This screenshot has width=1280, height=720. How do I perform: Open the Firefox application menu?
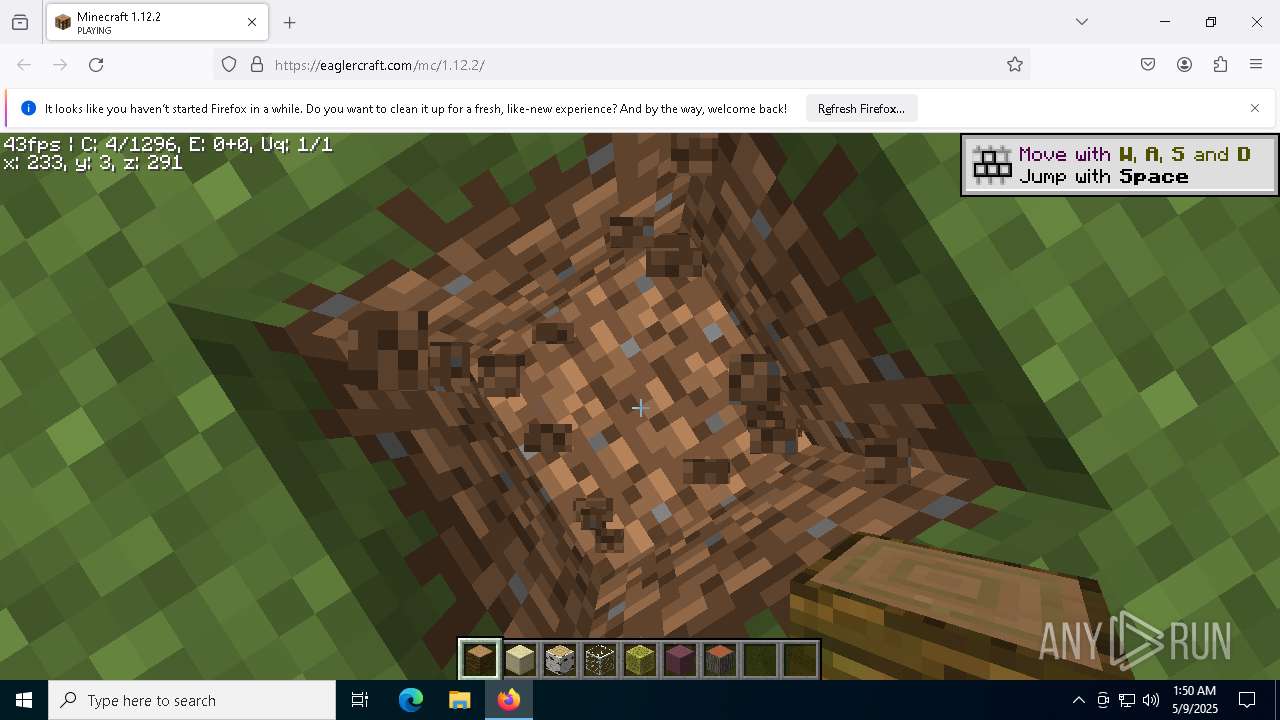[x=1256, y=65]
